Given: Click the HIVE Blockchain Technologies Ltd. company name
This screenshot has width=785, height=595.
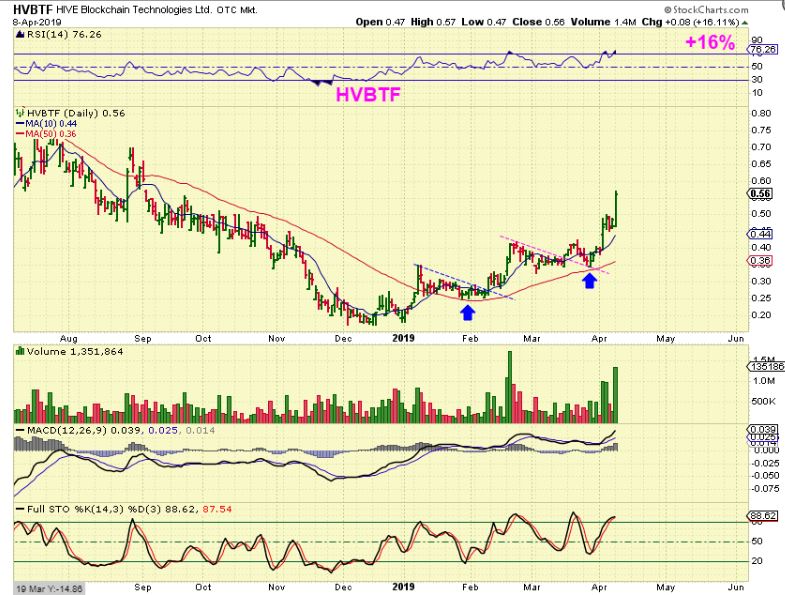Looking at the screenshot, I should coord(134,10).
